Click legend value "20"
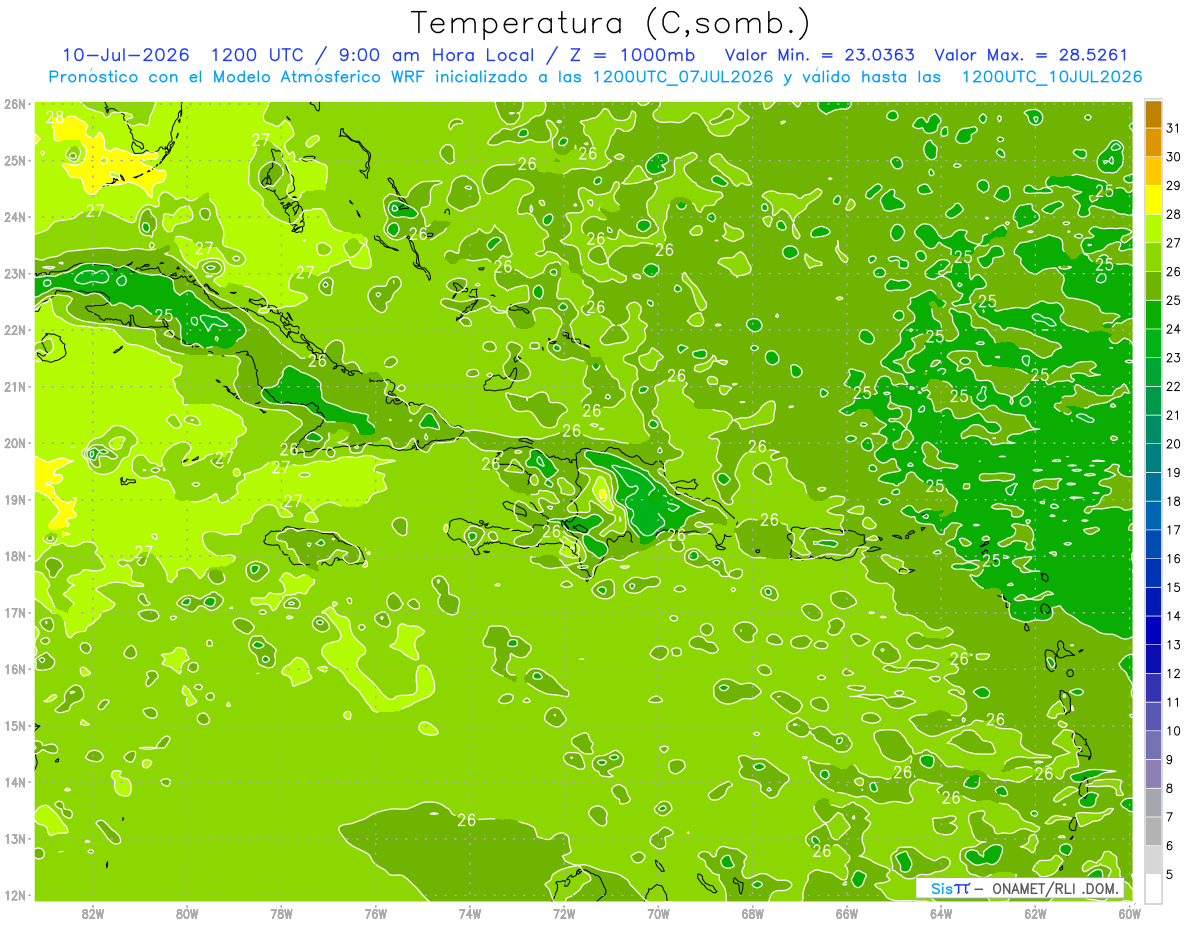This screenshot has width=1200, height=927. tap(1174, 444)
